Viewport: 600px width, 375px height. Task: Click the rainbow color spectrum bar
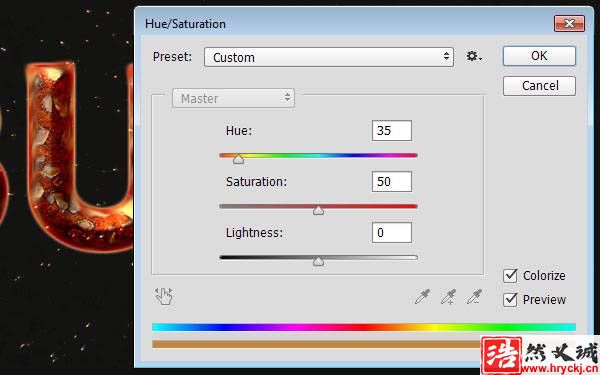click(x=364, y=327)
